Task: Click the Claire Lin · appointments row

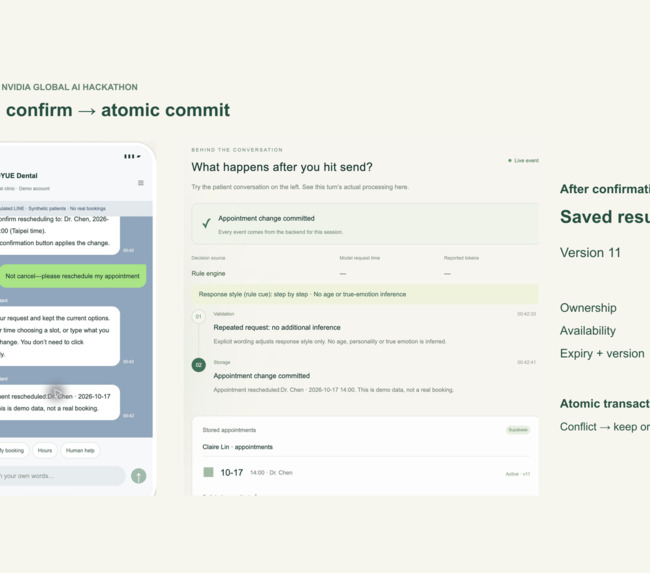Action: click(238, 447)
